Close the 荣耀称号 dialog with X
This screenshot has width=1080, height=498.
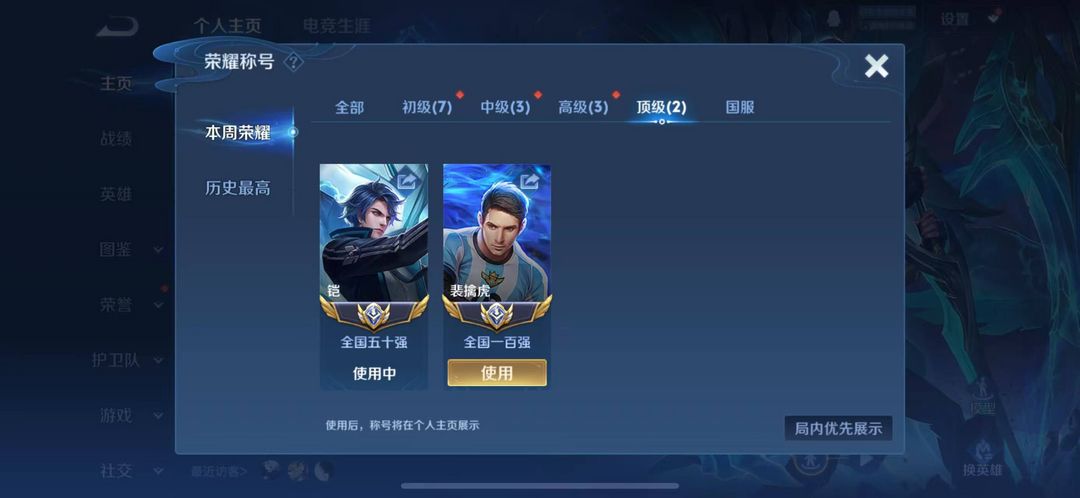[x=876, y=66]
